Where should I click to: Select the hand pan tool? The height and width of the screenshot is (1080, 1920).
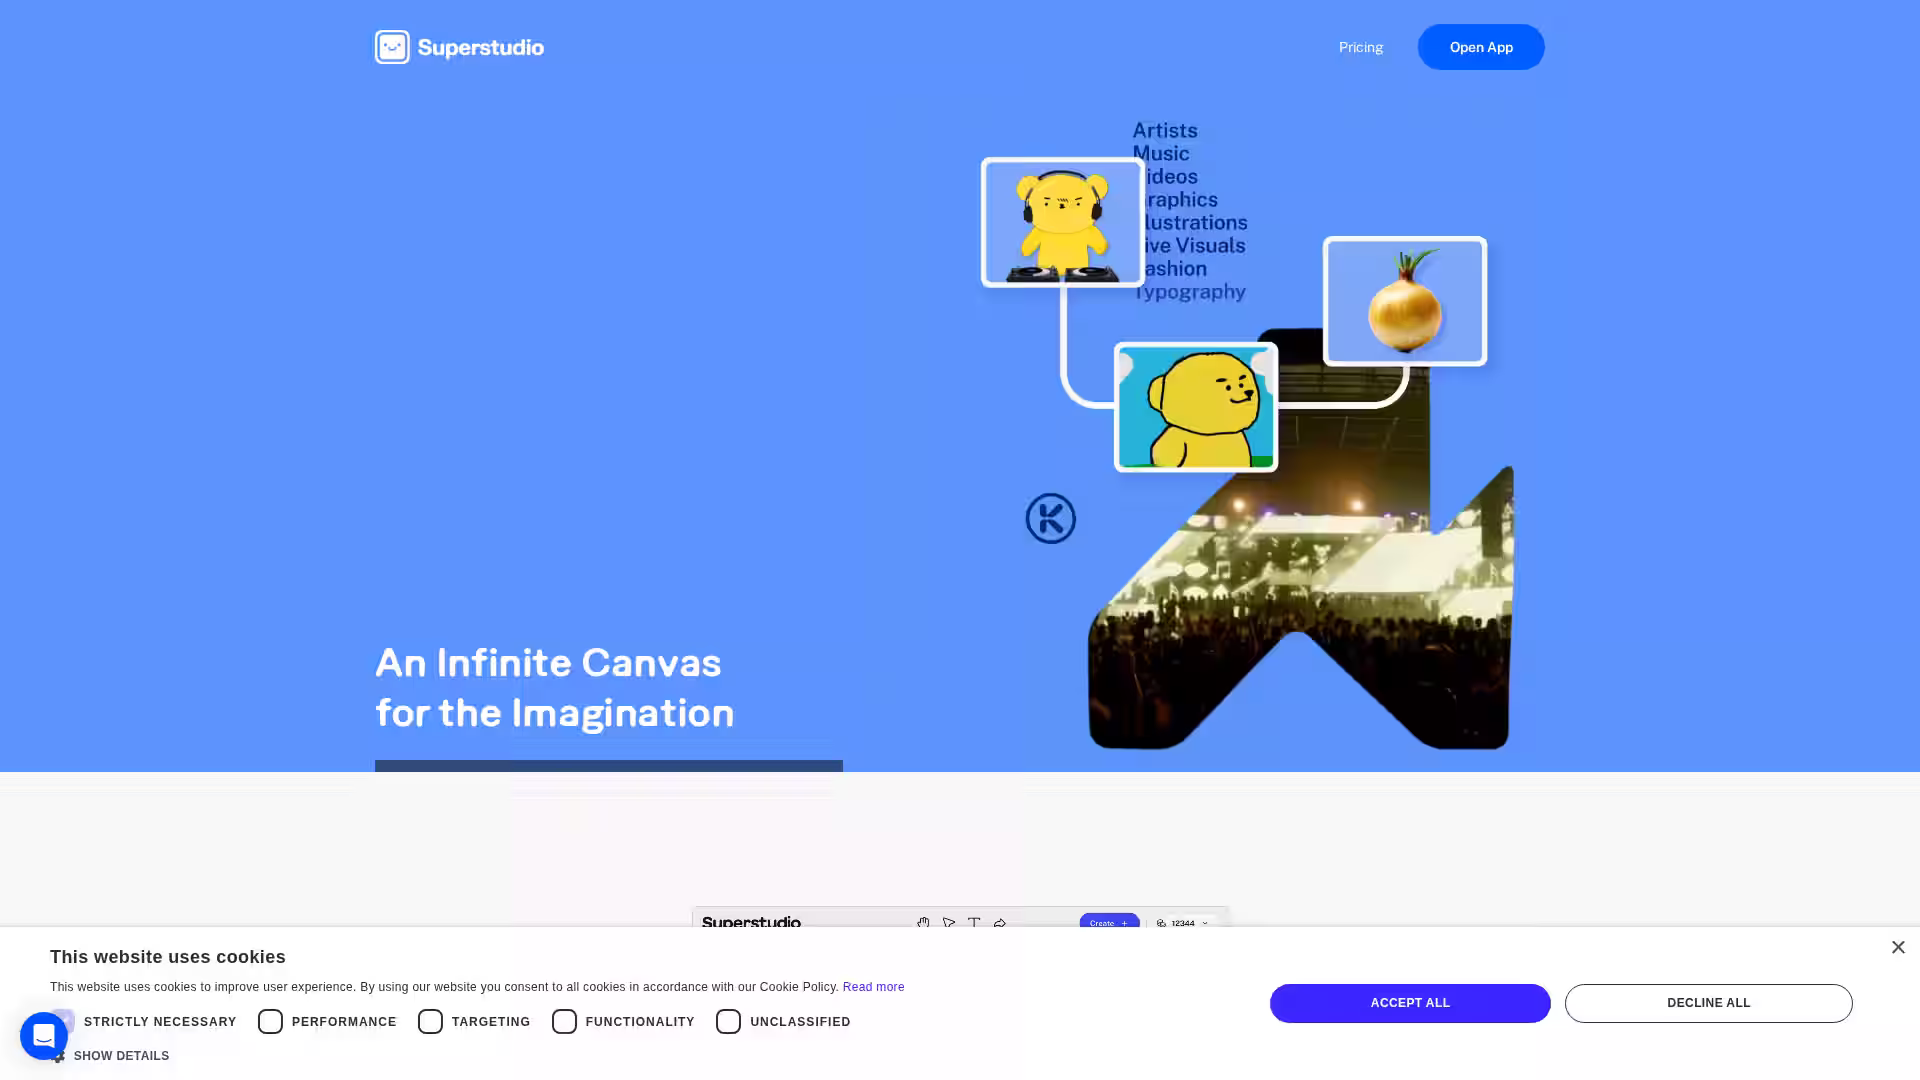(x=923, y=923)
